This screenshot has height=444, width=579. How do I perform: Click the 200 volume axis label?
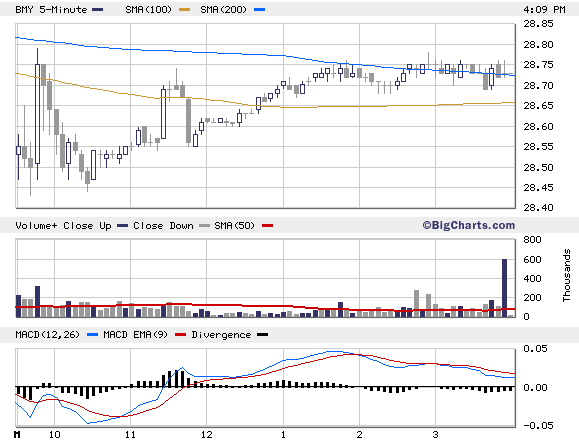(x=532, y=298)
